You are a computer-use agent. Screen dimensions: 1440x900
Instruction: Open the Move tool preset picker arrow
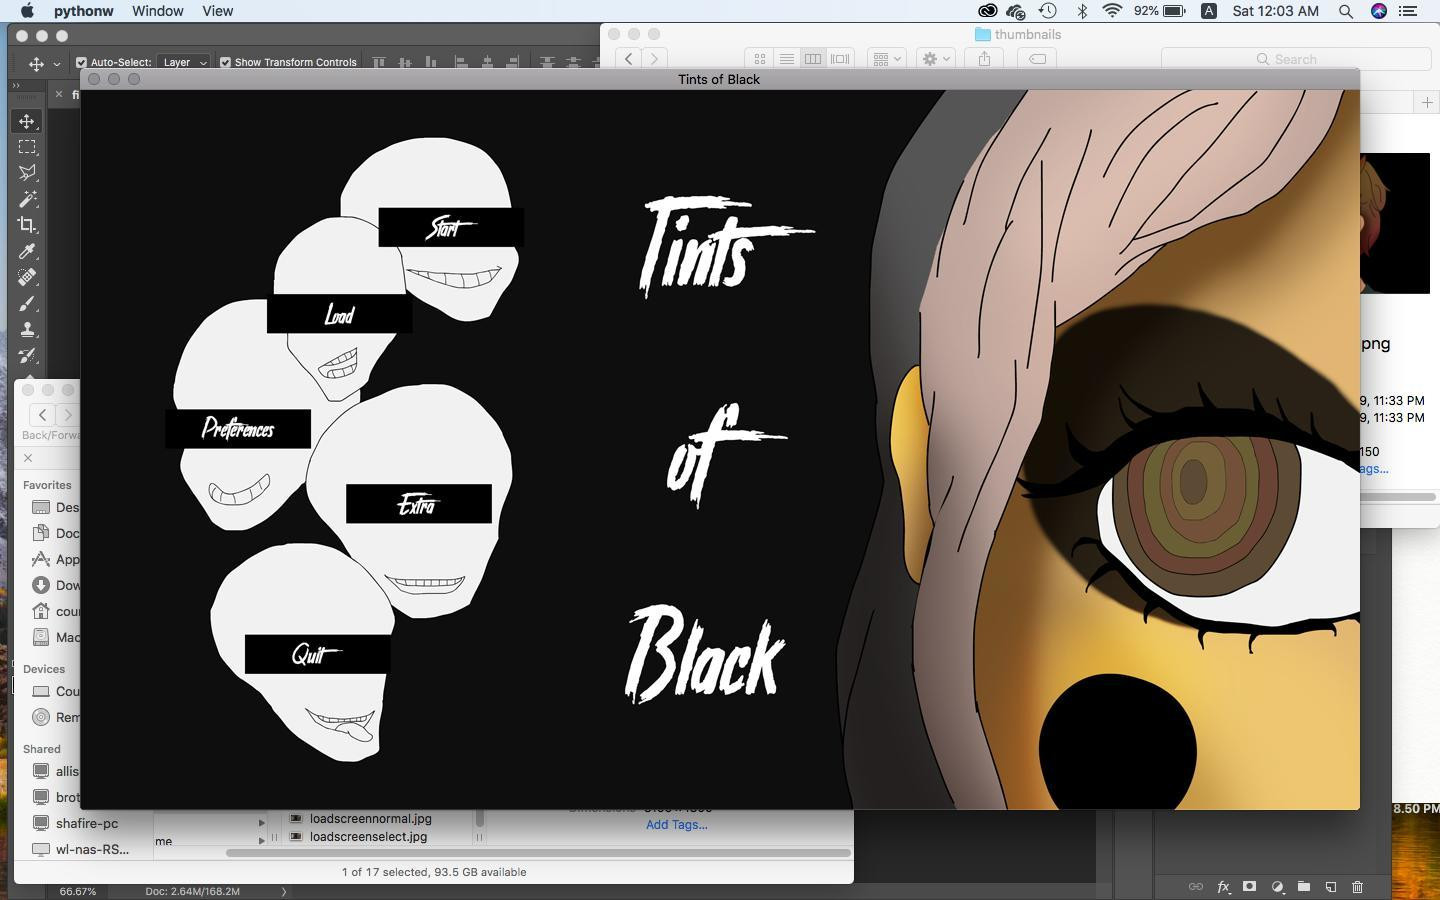pyautogui.click(x=57, y=64)
